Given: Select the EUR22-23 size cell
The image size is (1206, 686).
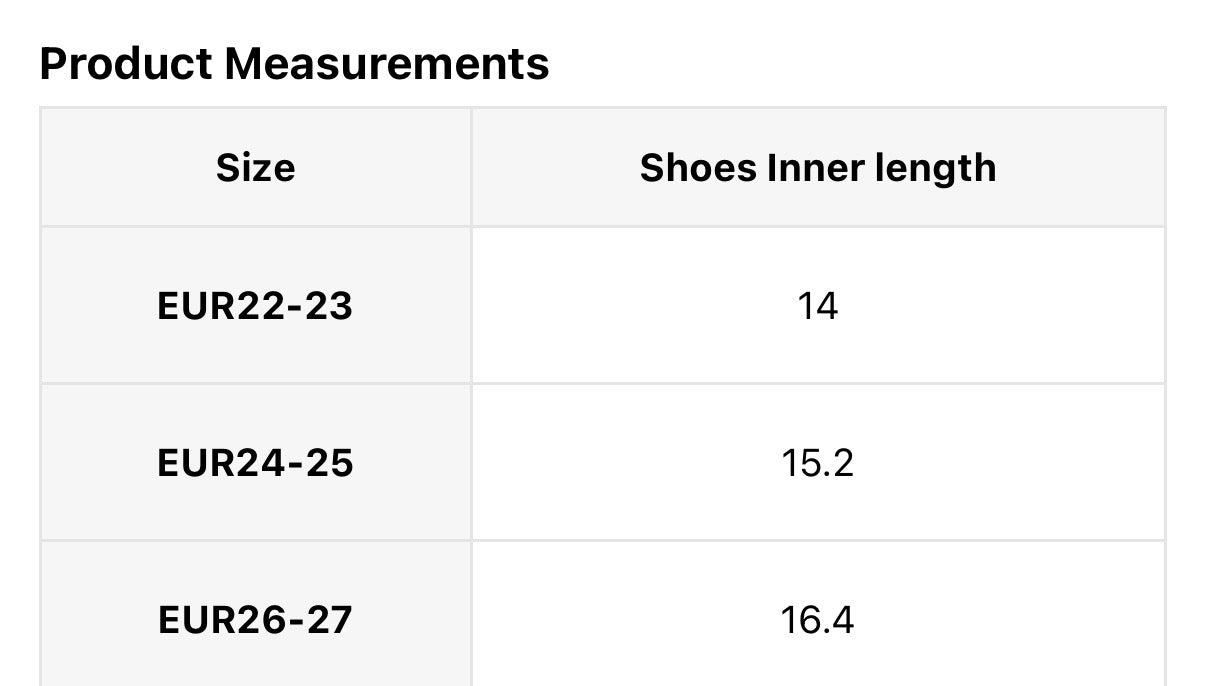Looking at the screenshot, I should (255, 306).
